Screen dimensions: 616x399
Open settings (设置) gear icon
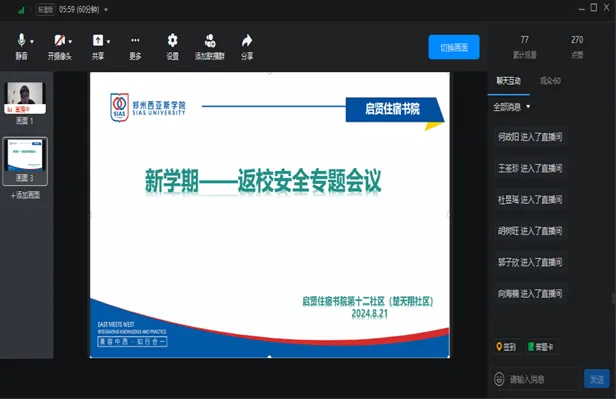tap(172, 40)
